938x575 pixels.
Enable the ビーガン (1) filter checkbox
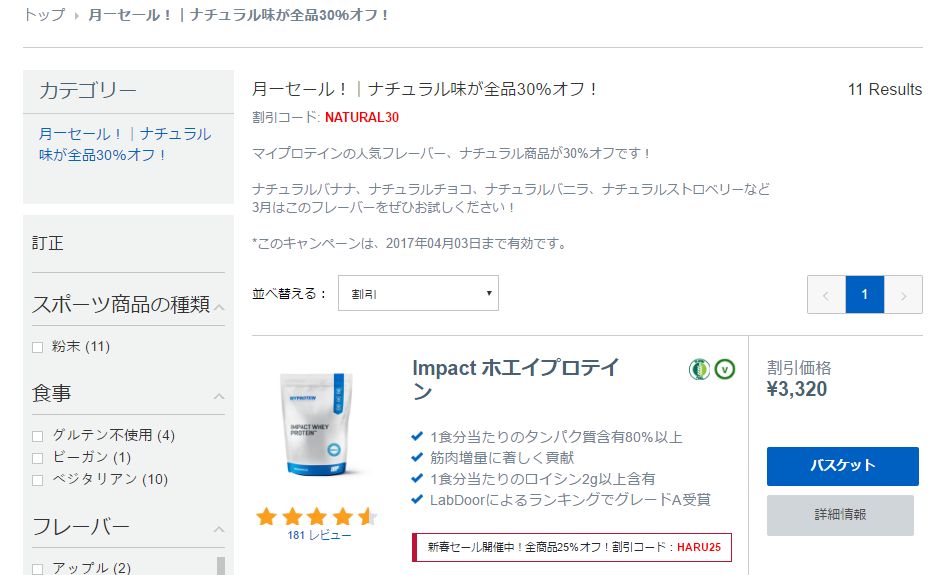click(38, 458)
